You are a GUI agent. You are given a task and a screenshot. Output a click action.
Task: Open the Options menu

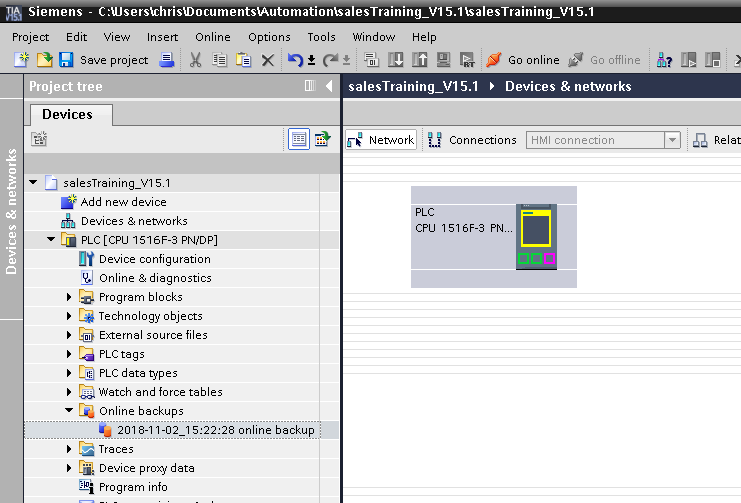click(269, 37)
